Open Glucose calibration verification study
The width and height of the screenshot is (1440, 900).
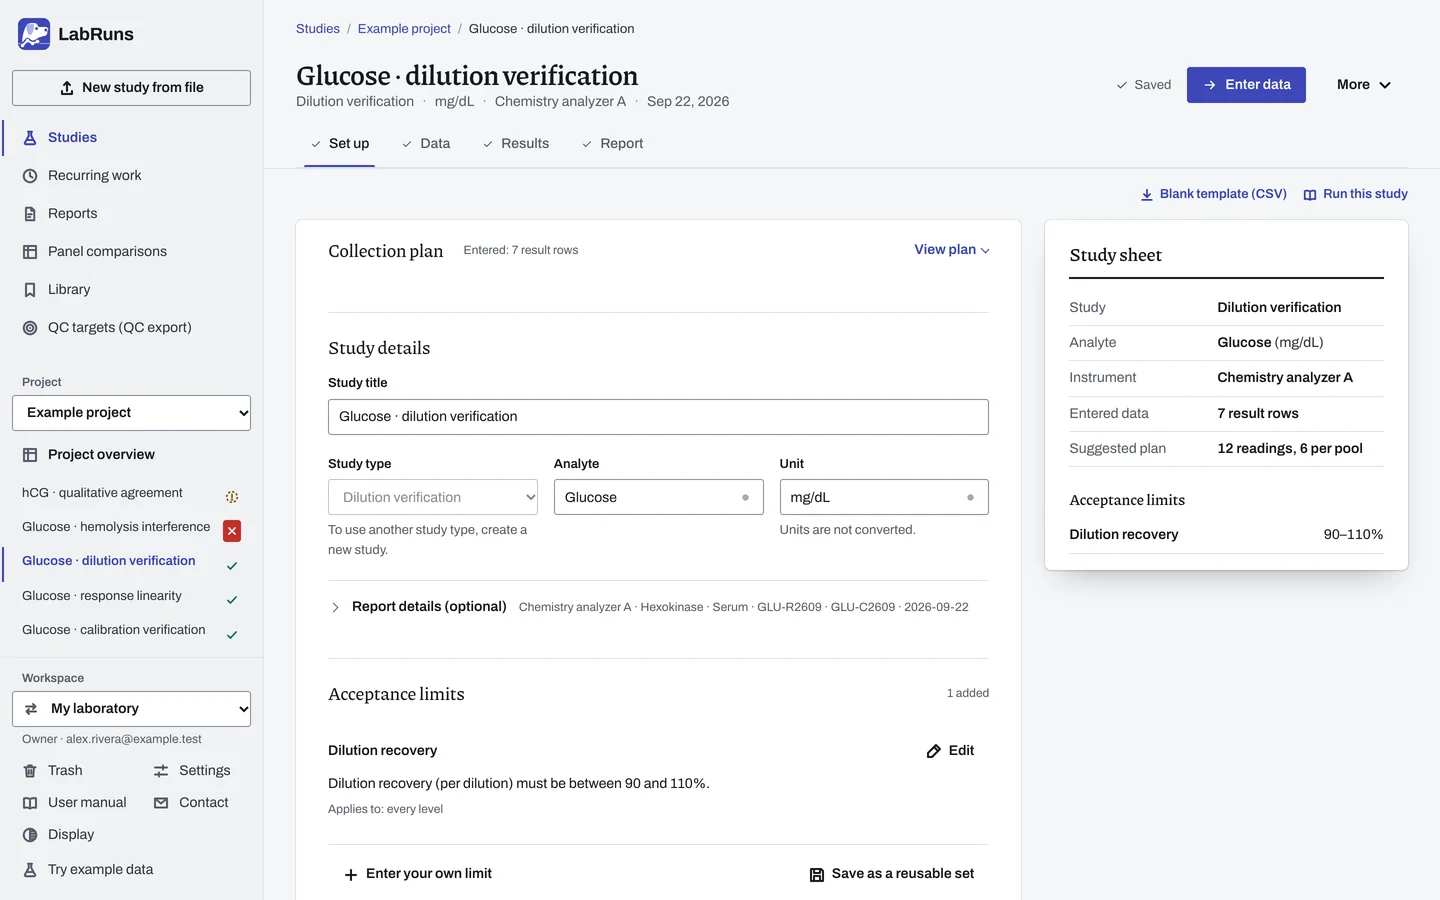click(114, 630)
